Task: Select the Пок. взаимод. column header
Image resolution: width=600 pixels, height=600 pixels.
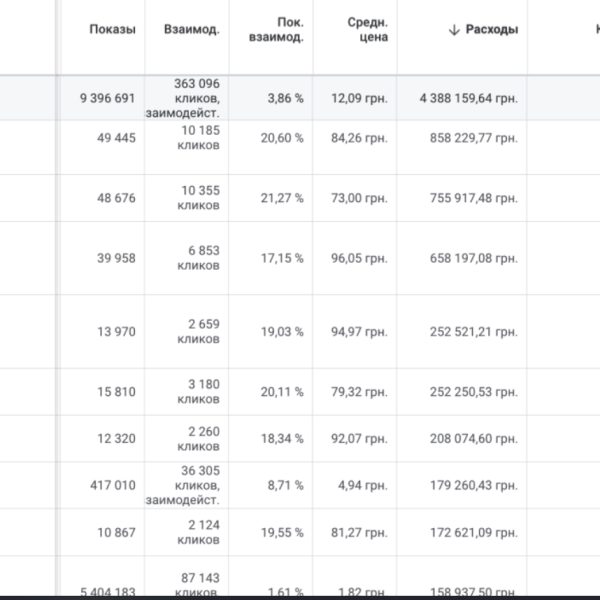Action: (x=277, y=29)
